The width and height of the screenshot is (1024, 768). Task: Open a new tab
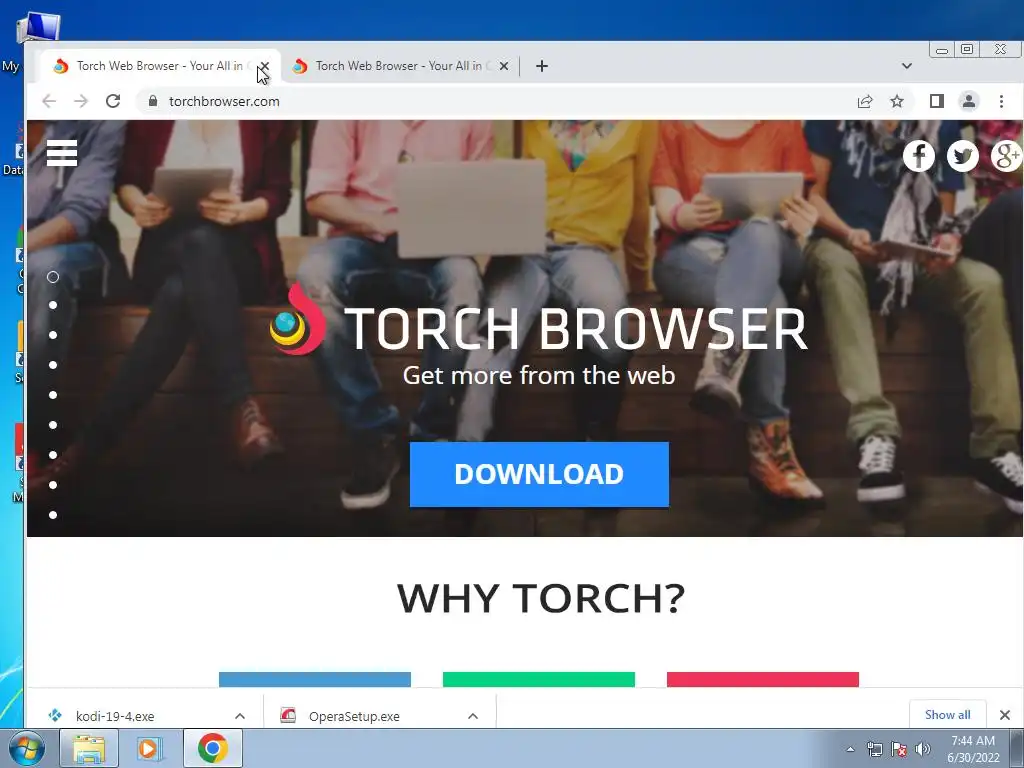tap(541, 66)
